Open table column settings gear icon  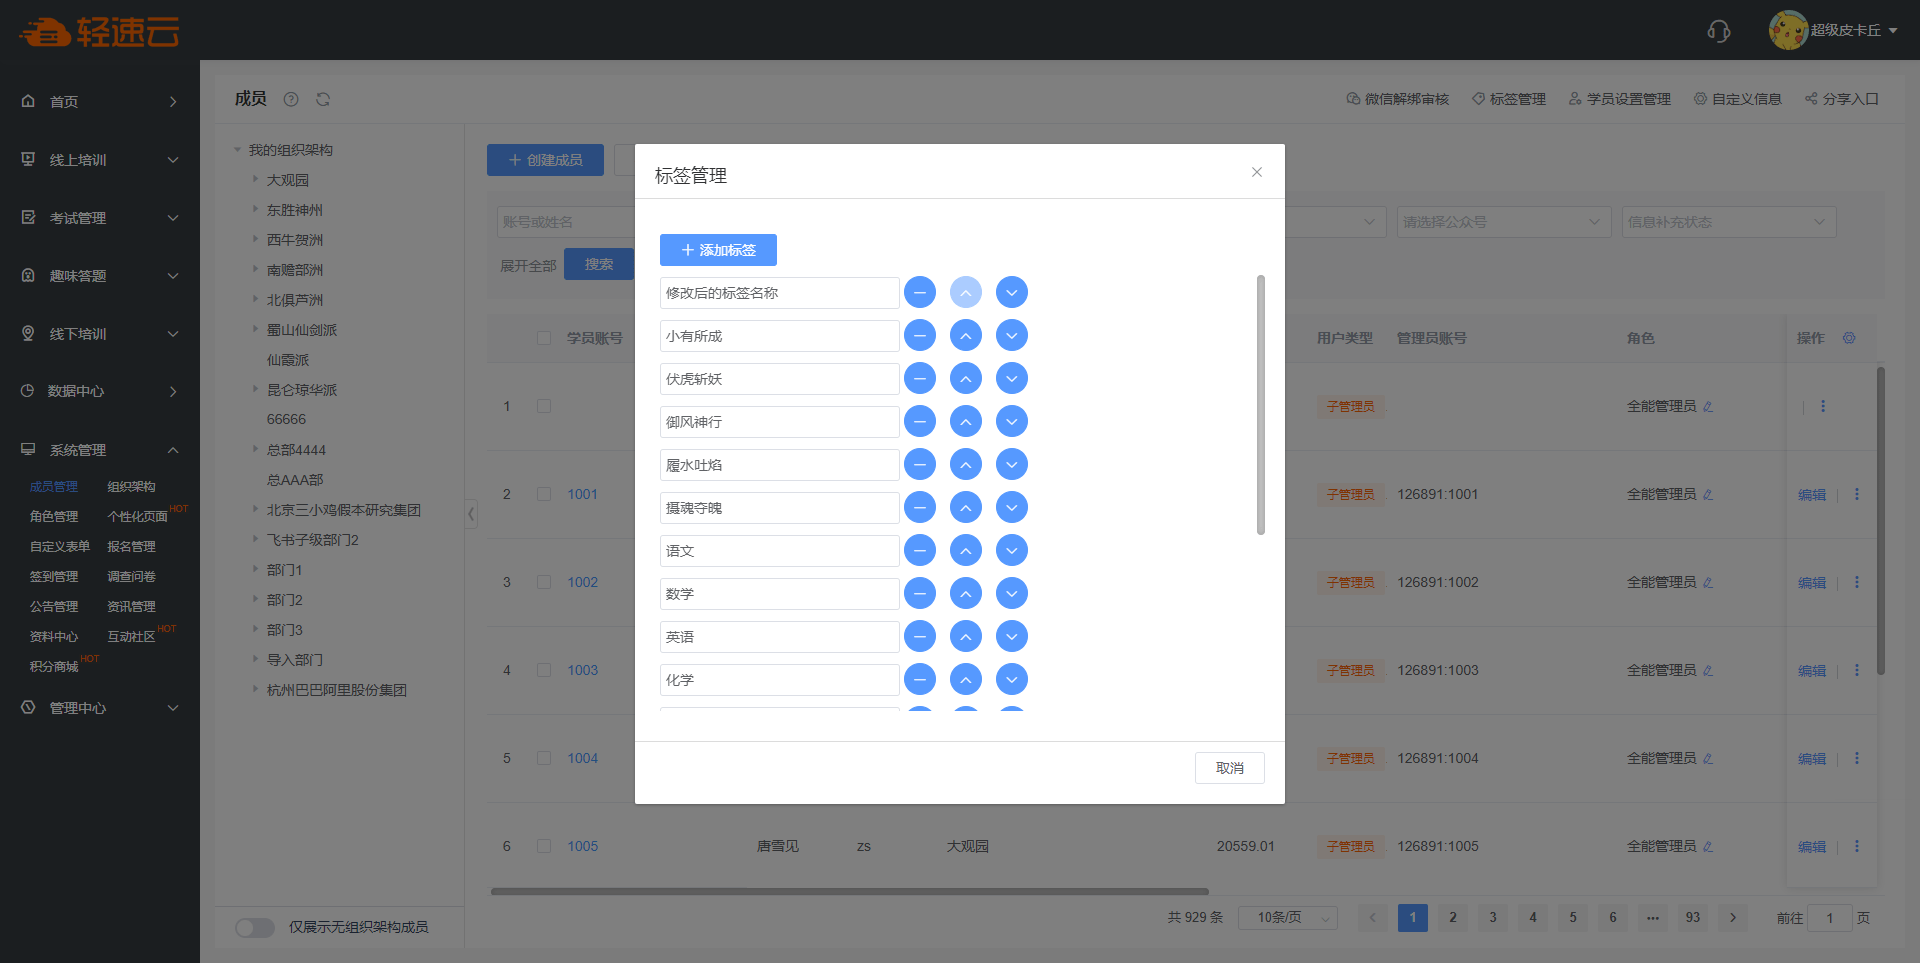pyautogui.click(x=1849, y=338)
